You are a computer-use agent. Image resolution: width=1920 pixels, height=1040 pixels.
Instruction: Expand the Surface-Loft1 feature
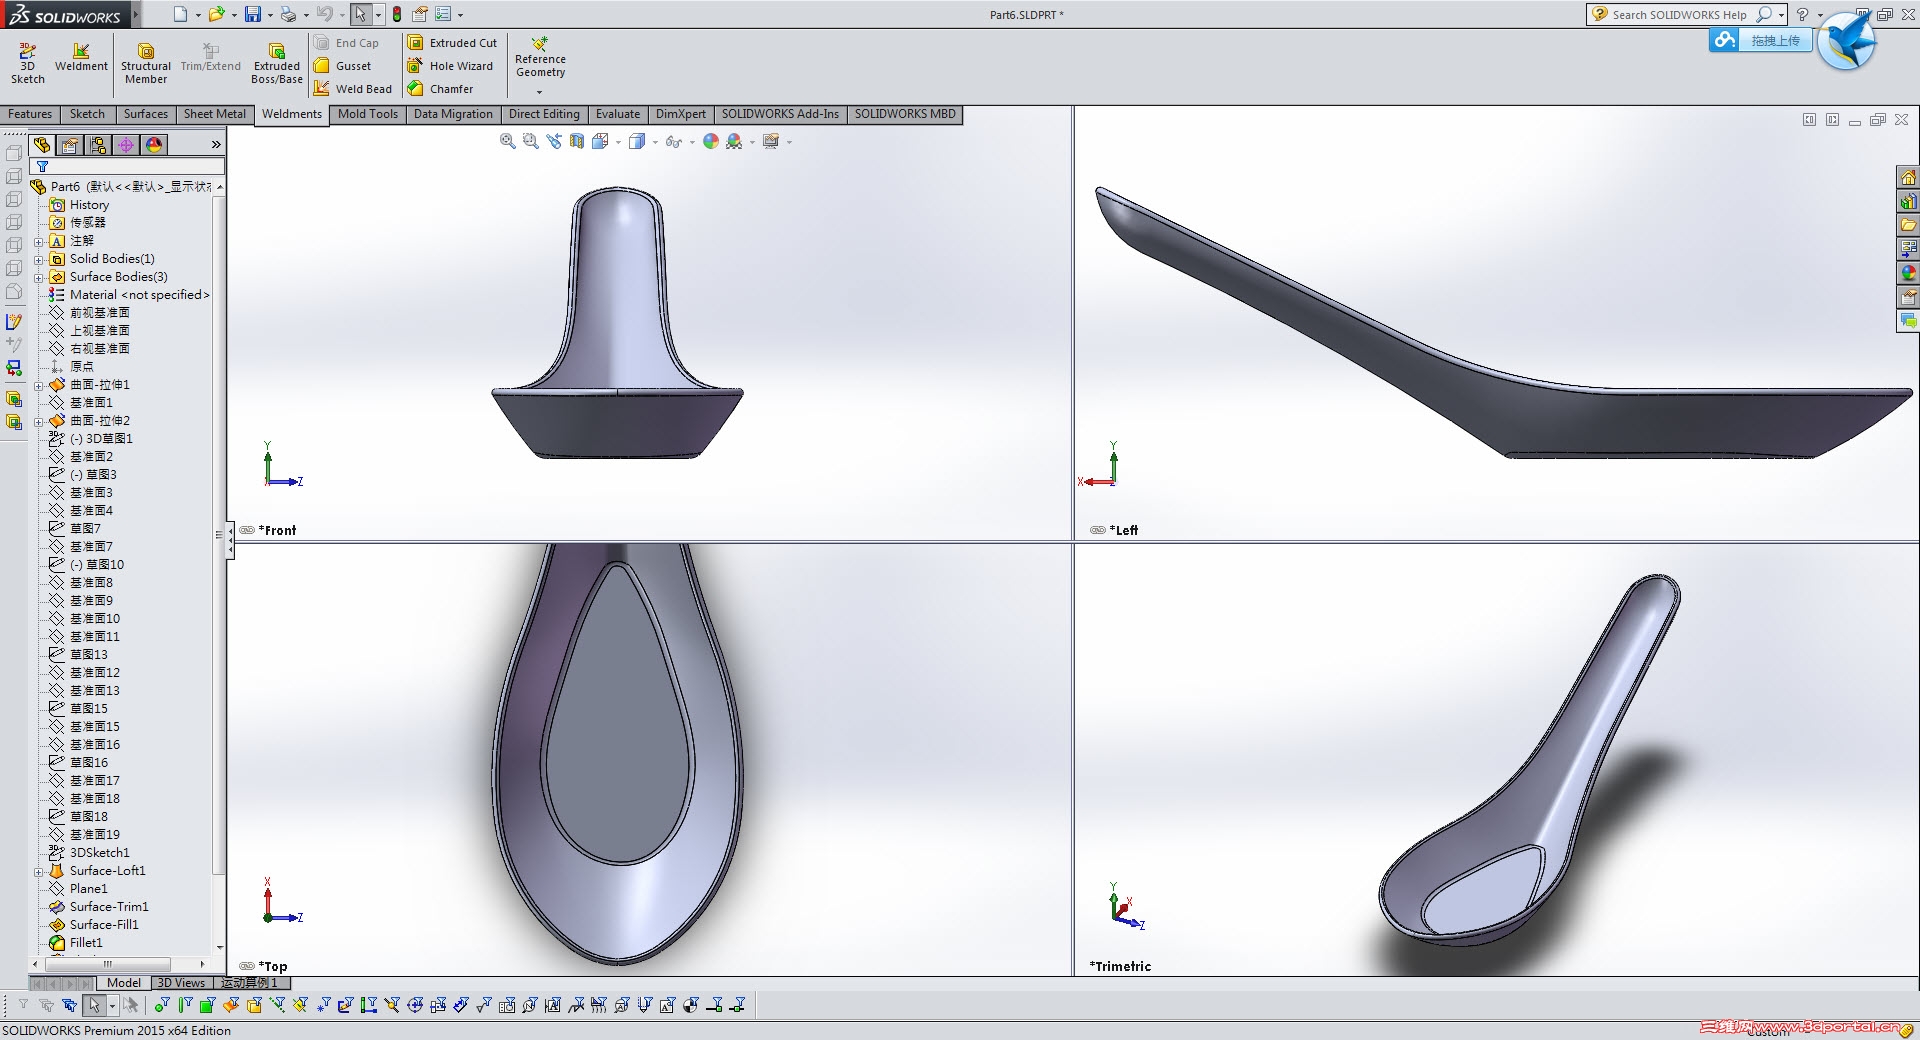coord(39,871)
